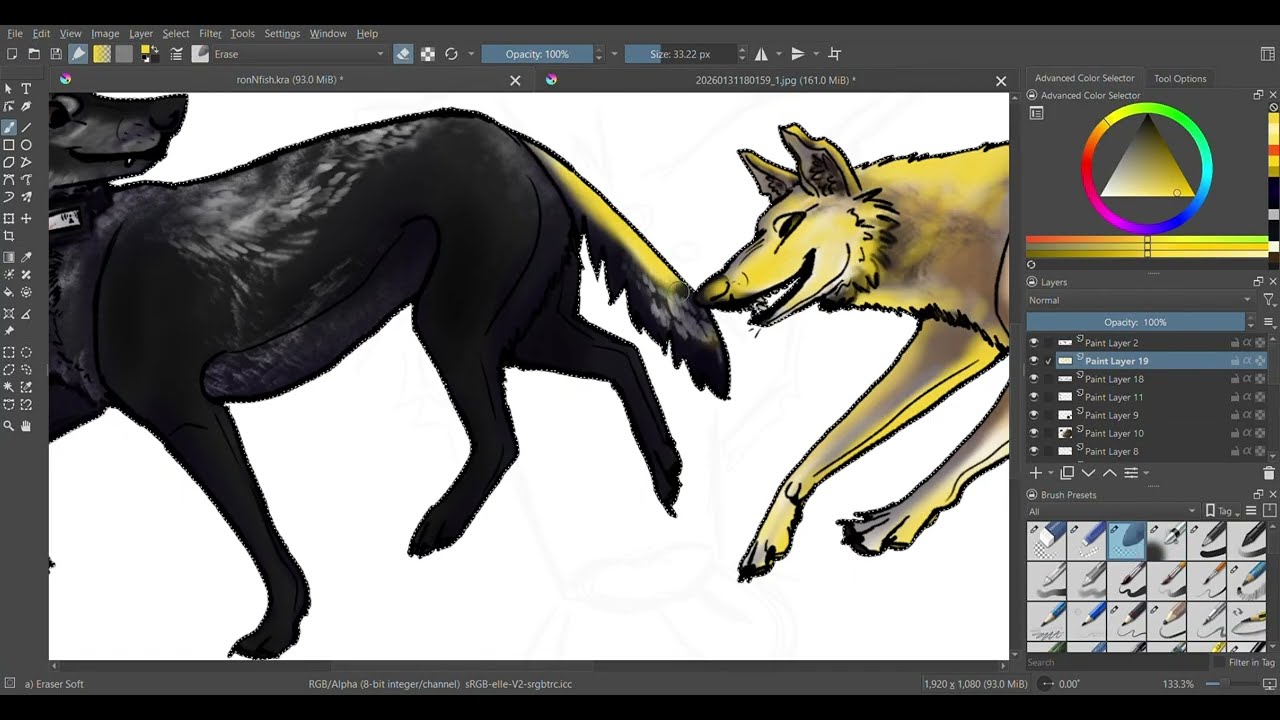Click the Reload original preset icon
The image size is (1280, 720).
click(x=451, y=54)
